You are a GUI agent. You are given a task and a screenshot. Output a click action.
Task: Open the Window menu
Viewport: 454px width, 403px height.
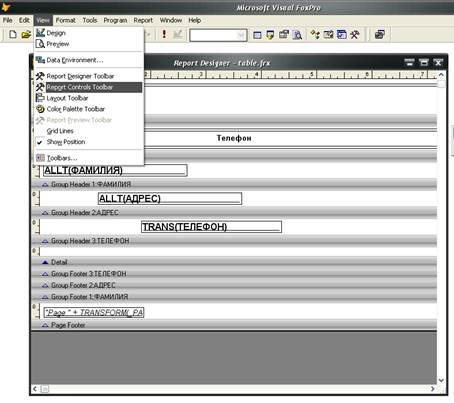click(171, 20)
